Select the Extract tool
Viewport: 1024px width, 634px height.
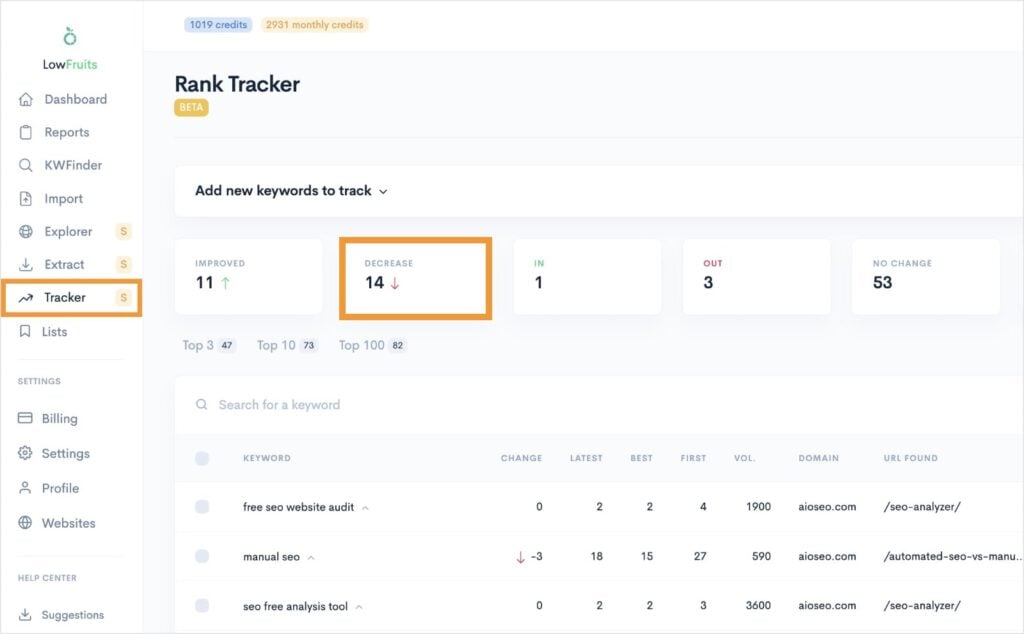point(67,264)
